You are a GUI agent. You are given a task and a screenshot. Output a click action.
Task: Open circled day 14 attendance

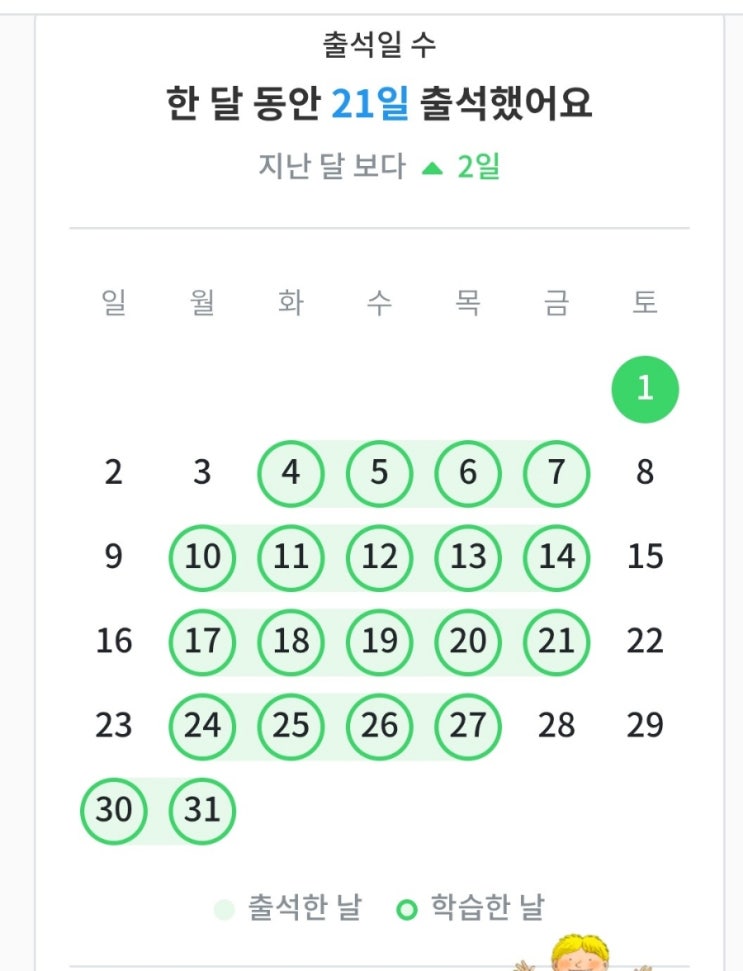[556, 556]
